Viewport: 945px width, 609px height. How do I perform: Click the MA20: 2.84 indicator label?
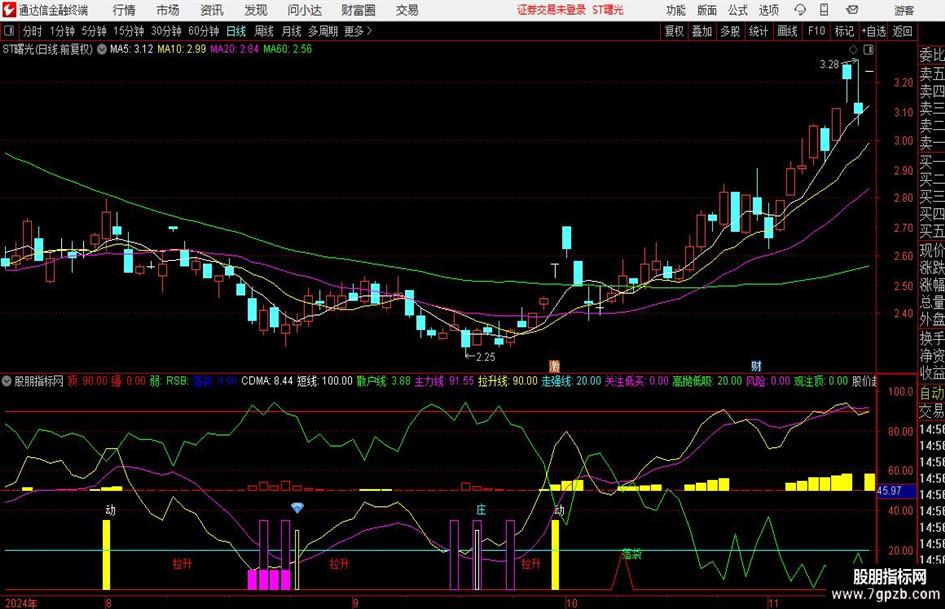tap(234, 49)
